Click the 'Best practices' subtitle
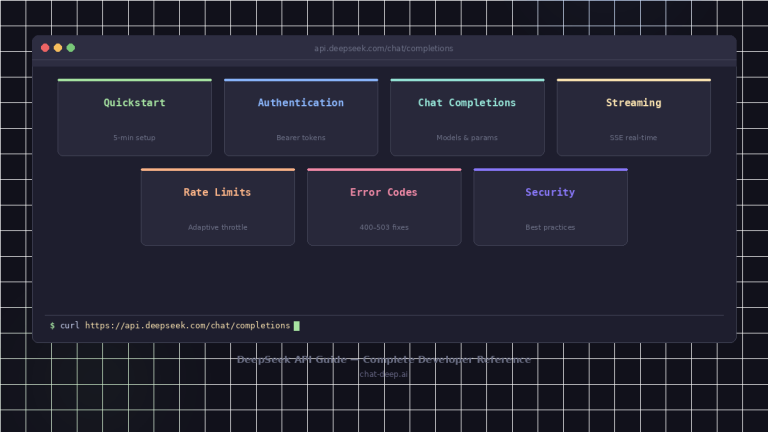The width and height of the screenshot is (768, 432). (x=550, y=227)
